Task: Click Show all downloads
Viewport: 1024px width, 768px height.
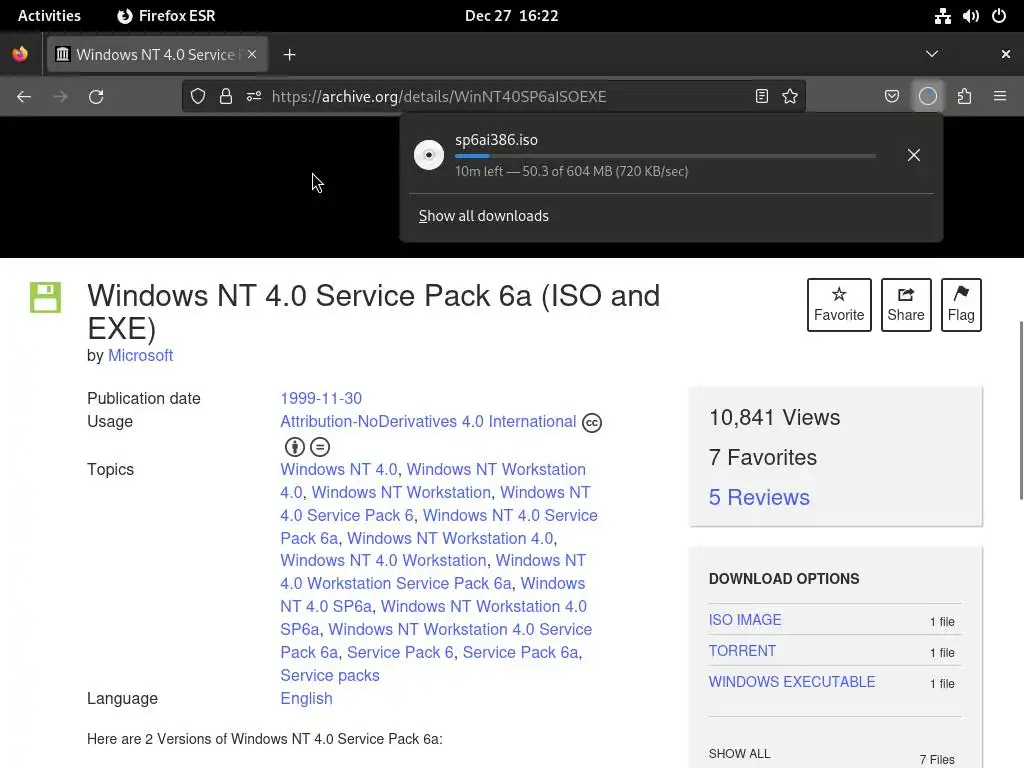Action: coord(484,216)
